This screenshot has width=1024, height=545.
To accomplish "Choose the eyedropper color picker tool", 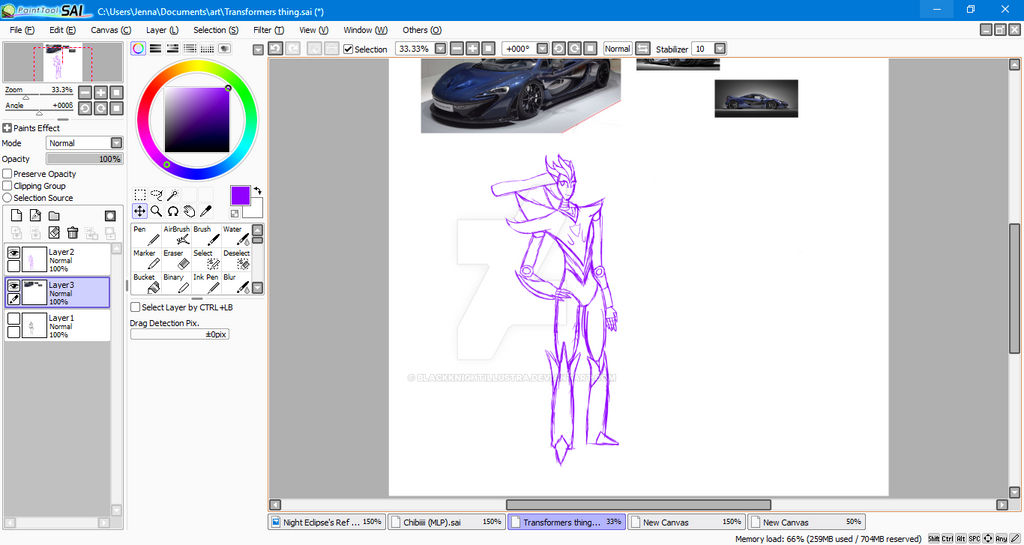I will pyautogui.click(x=206, y=211).
